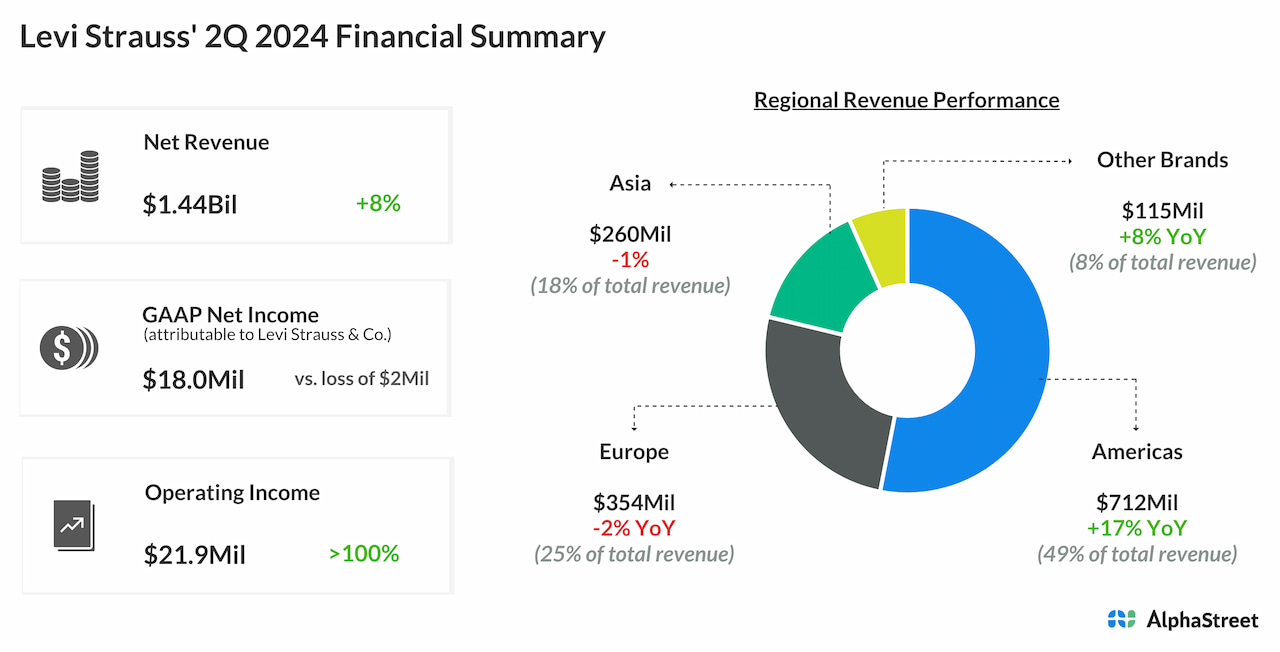The width and height of the screenshot is (1280, 652).
Task: Select the dollar coin icon for GAAP Net Income
Action: pyautogui.click(x=68, y=347)
